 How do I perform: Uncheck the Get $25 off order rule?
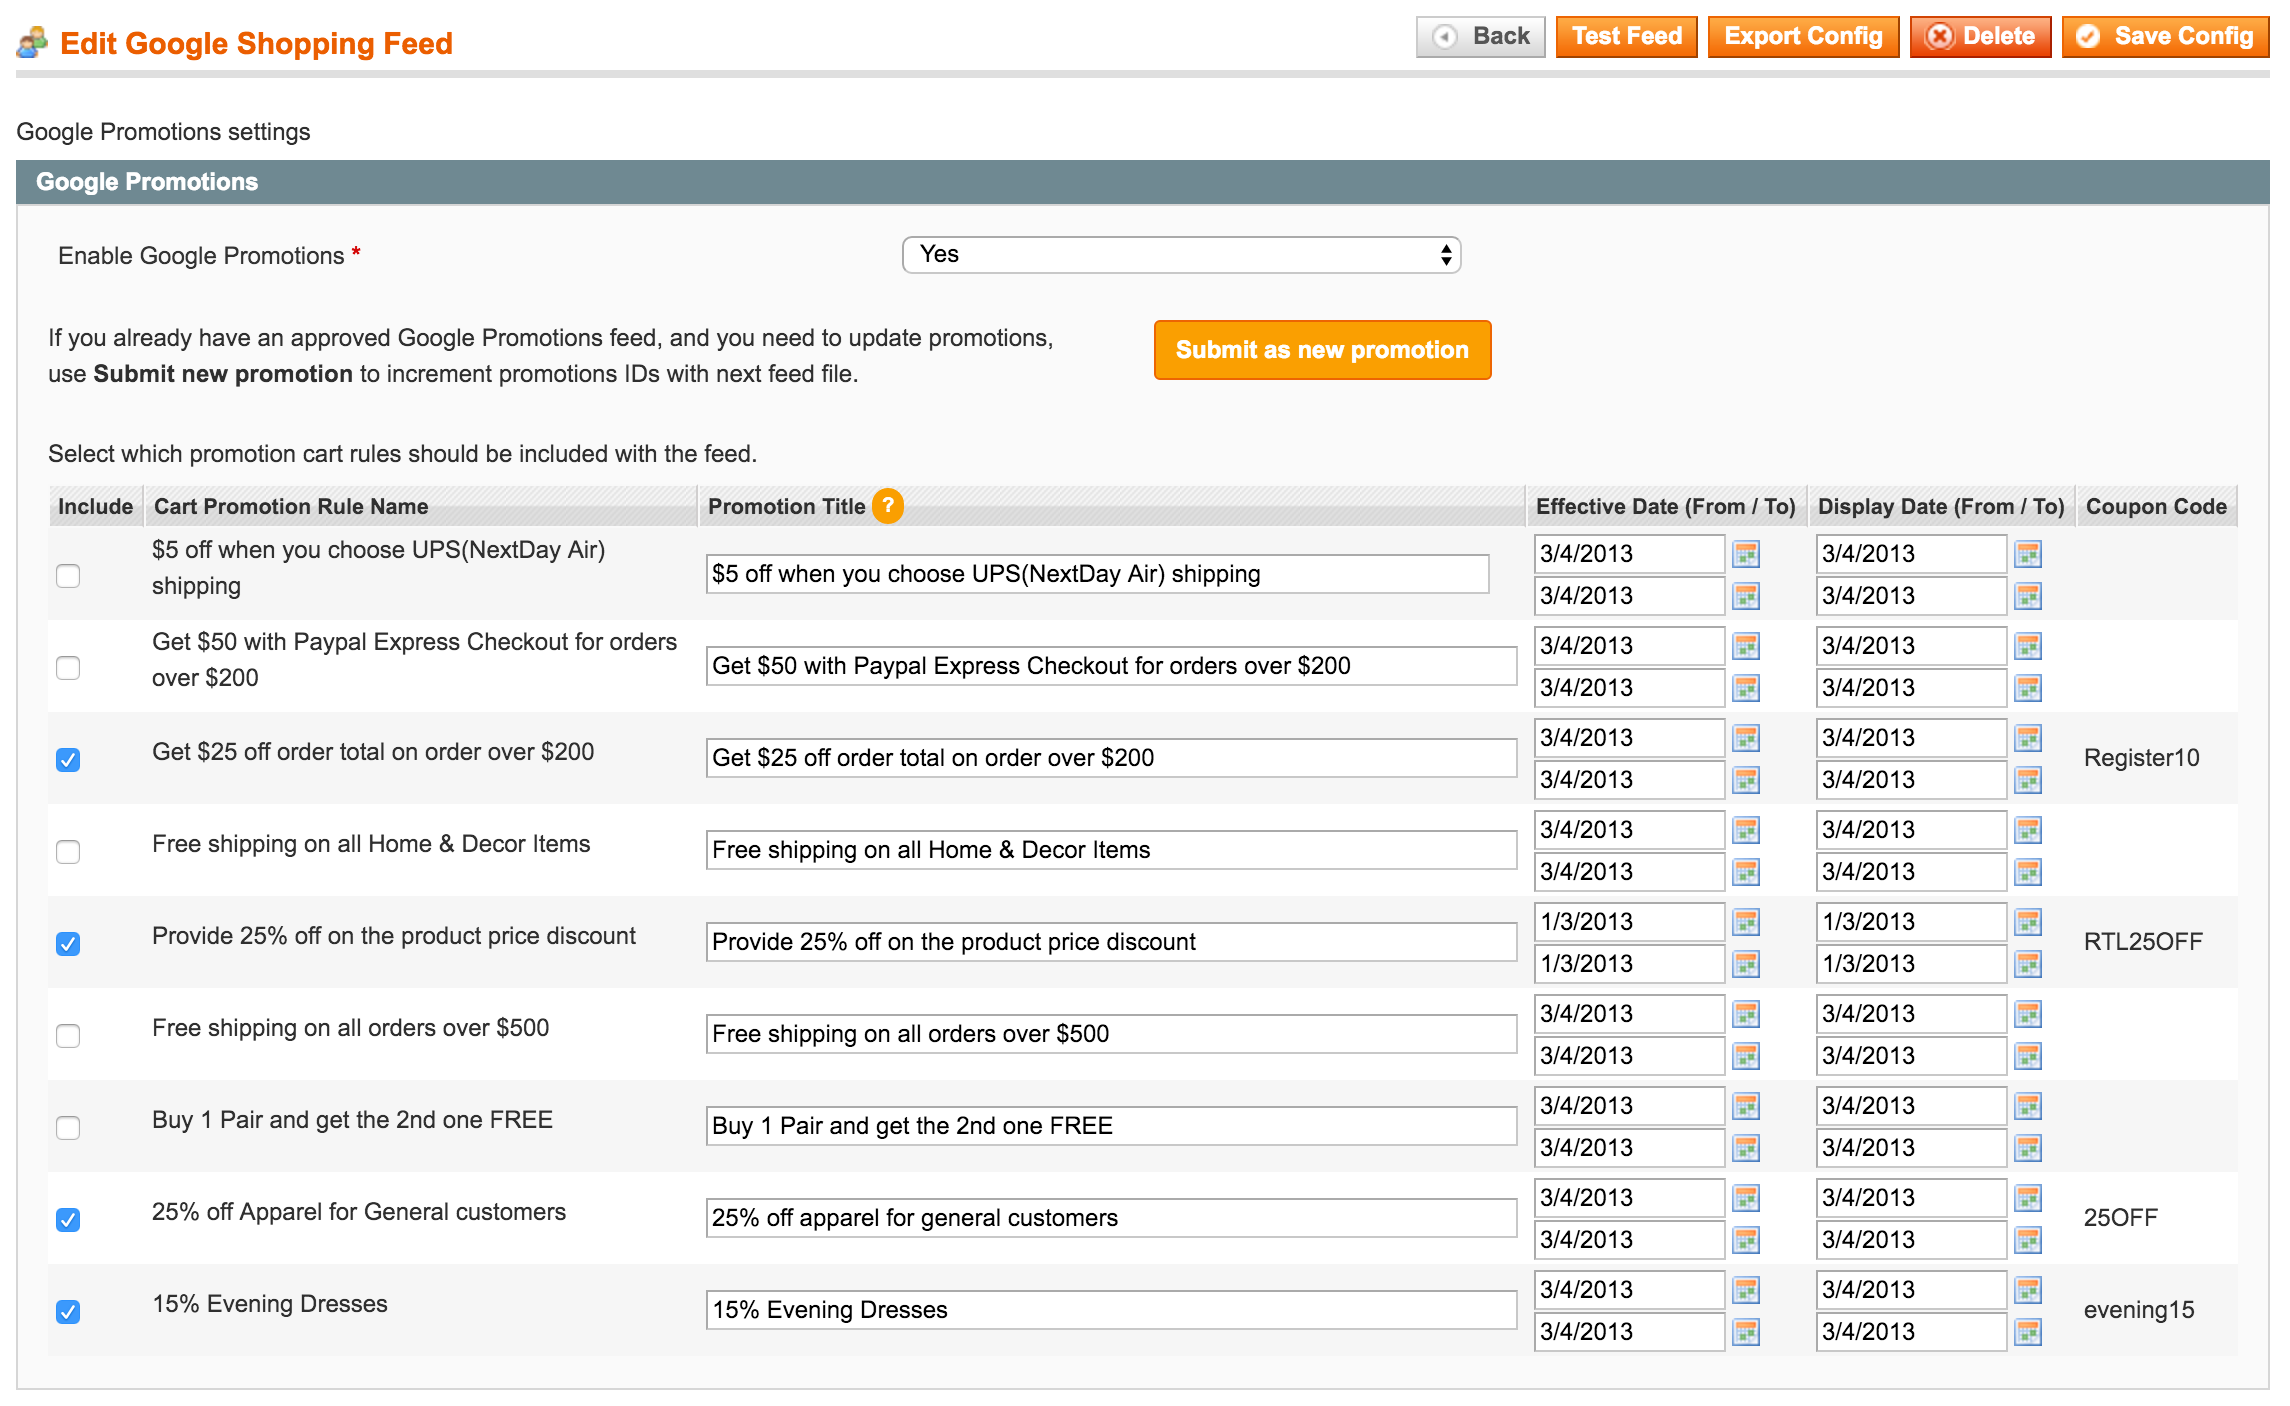click(x=68, y=760)
